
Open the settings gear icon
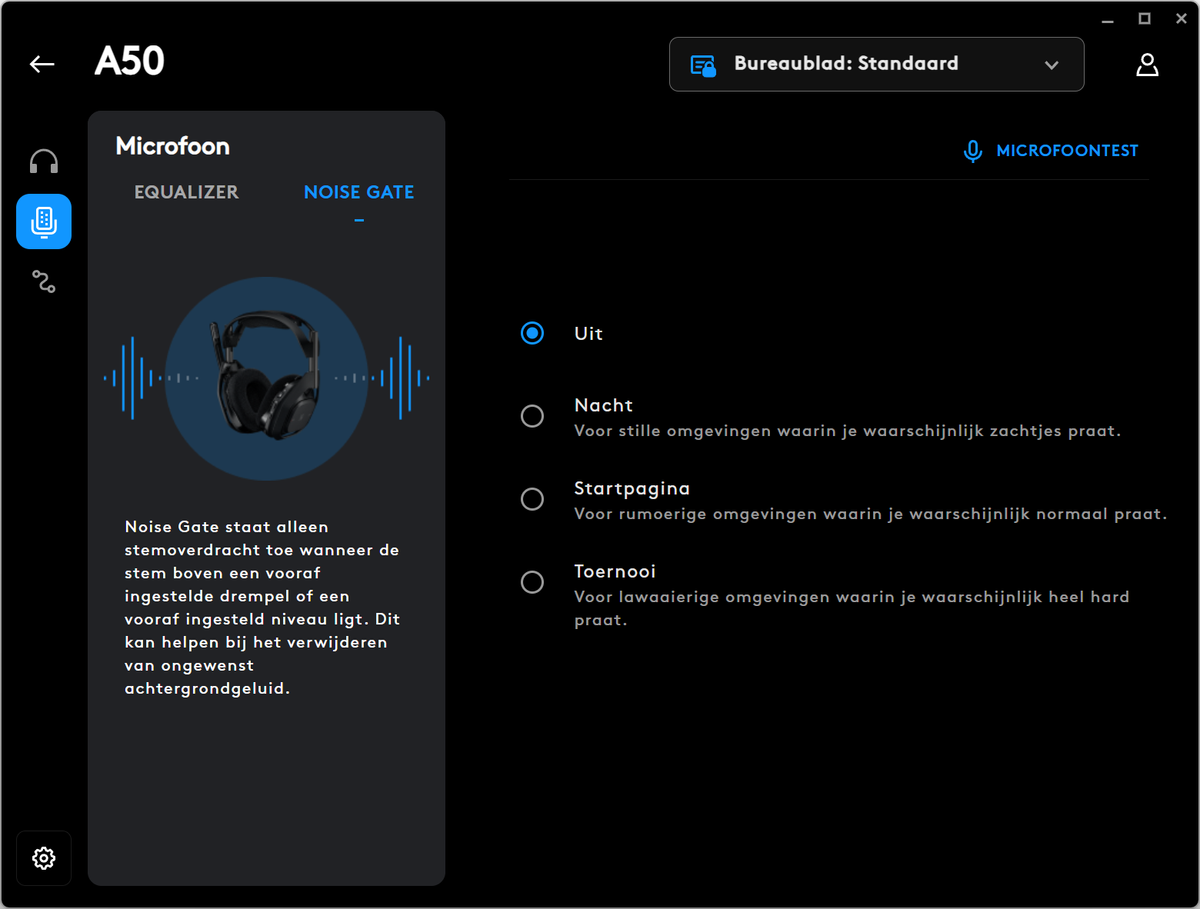click(x=44, y=858)
